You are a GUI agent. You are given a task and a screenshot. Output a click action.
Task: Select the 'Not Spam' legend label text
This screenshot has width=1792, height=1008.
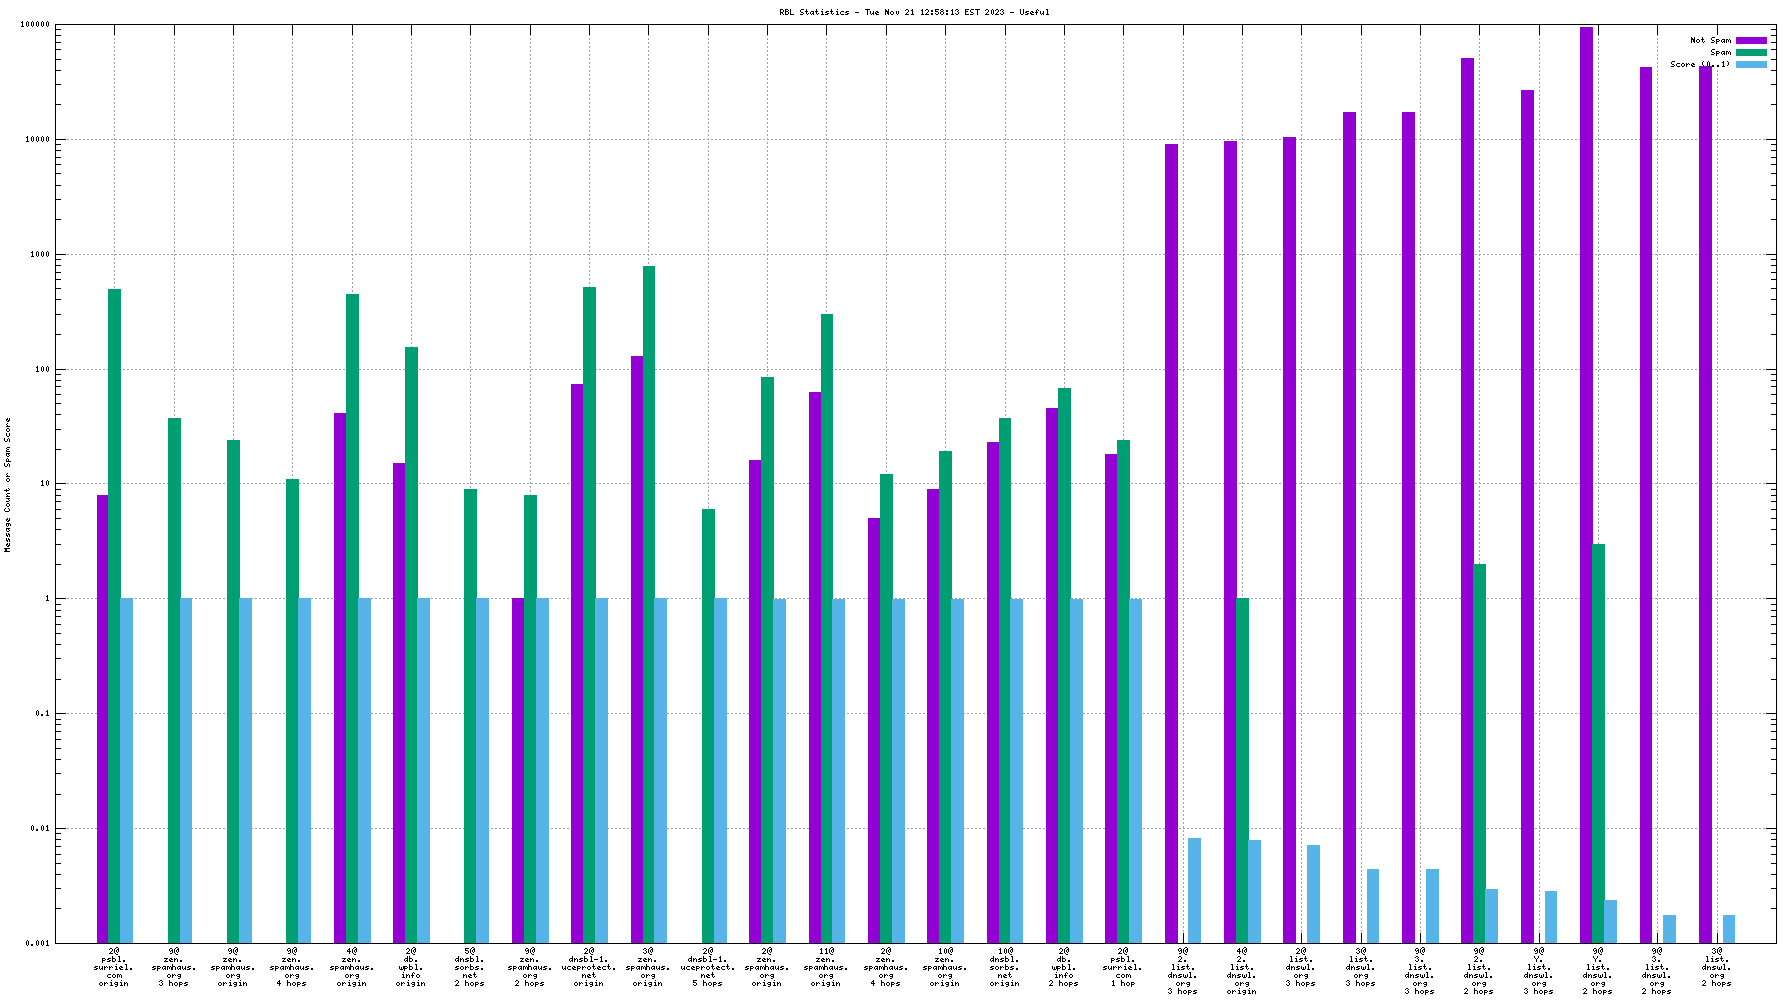(1710, 41)
